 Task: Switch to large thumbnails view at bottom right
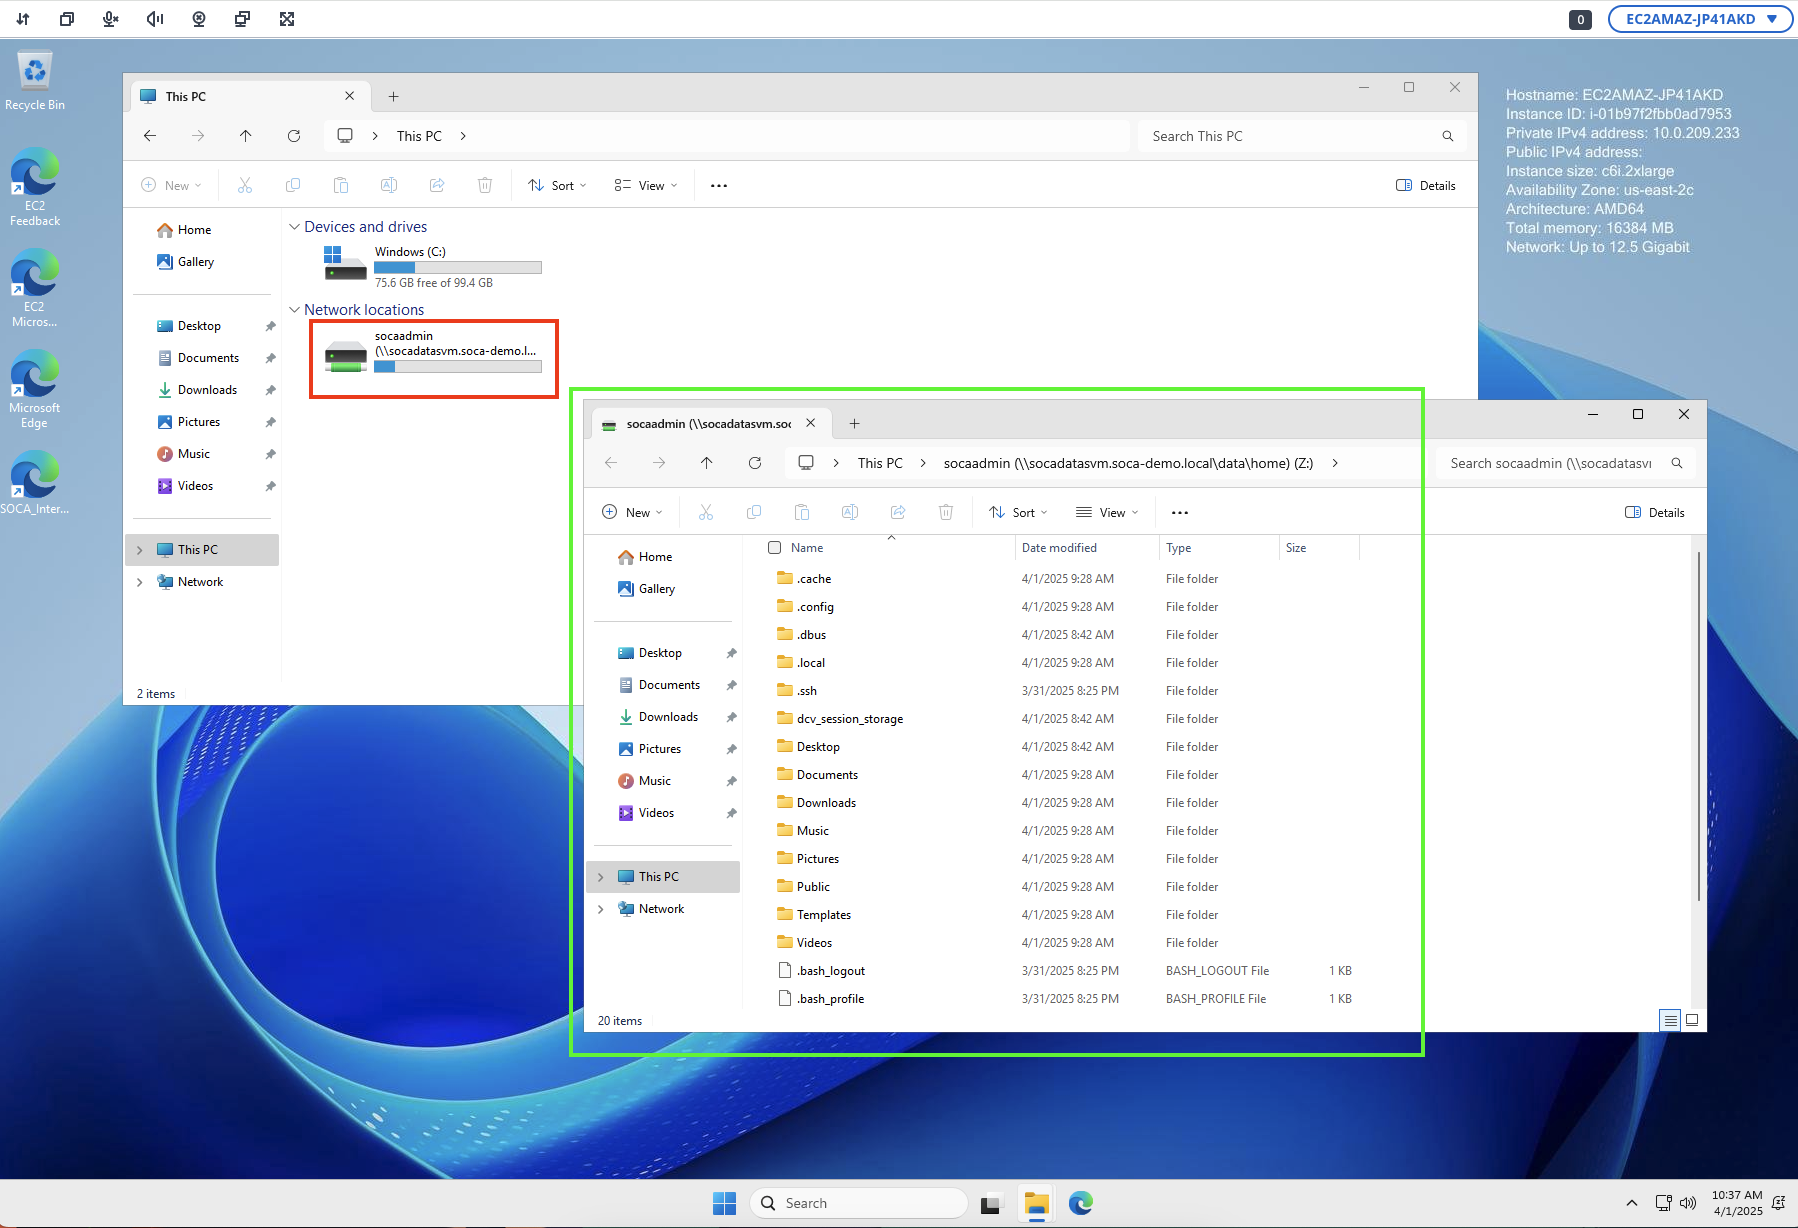click(x=1692, y=1020)
